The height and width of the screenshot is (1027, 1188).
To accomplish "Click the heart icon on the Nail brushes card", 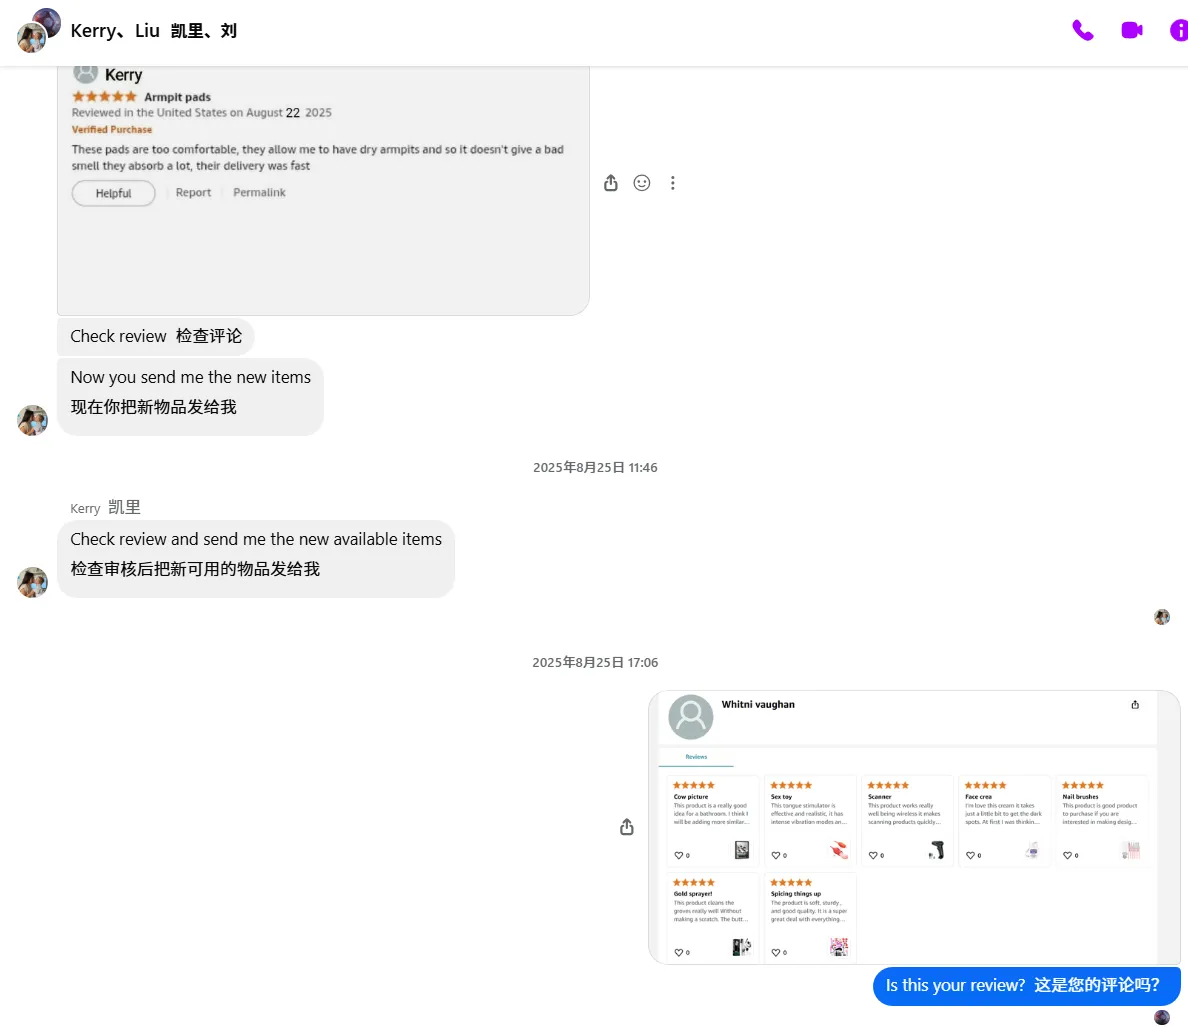I will click(1067, 856).
